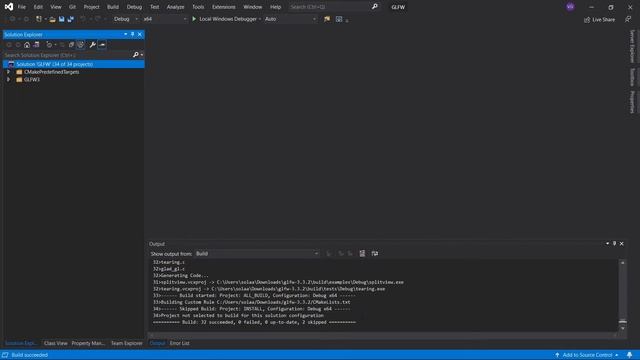Viewport: 640px width, 360px height.
Task: Collapse All icon in Solution Explorer
Action: click(x=71, y=45)
